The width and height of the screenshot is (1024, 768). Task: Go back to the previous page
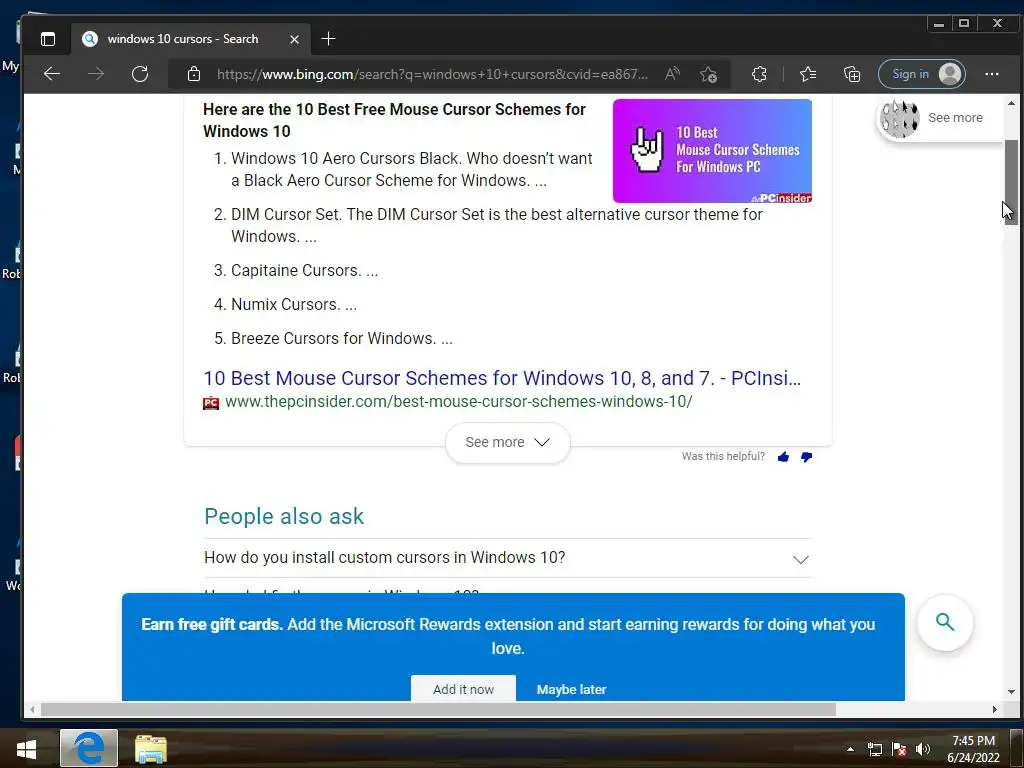(x=52, y=74)
